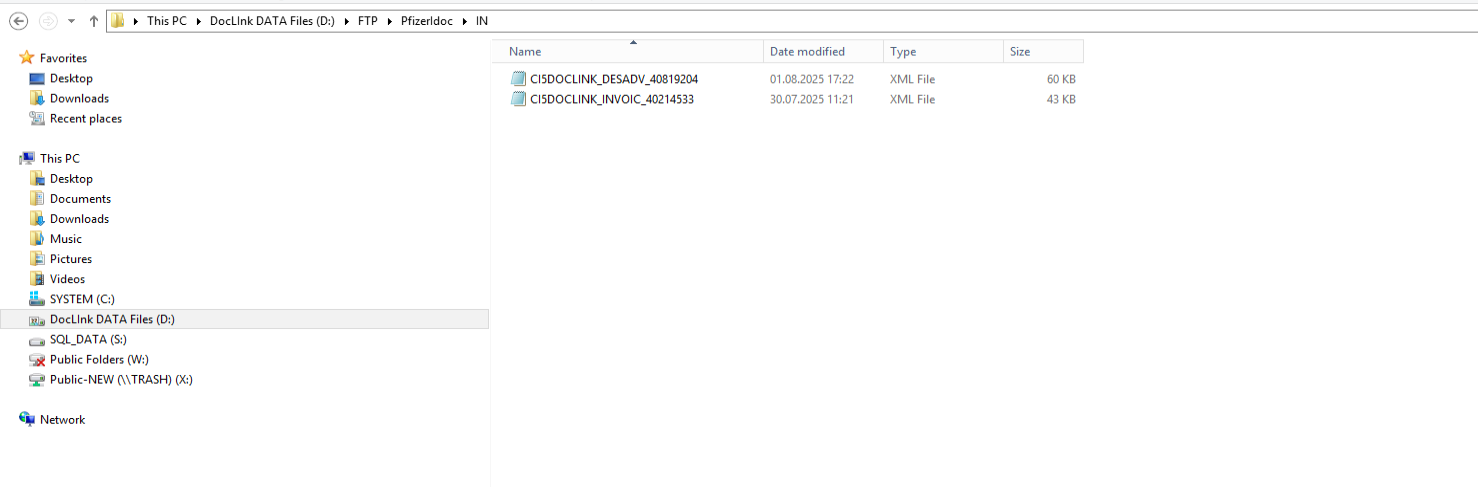The width and height of the screenshot is (1478, 487).
Task: Click Public-NEW (\\TRASH) (X:) drive icon
Action: 37,379
